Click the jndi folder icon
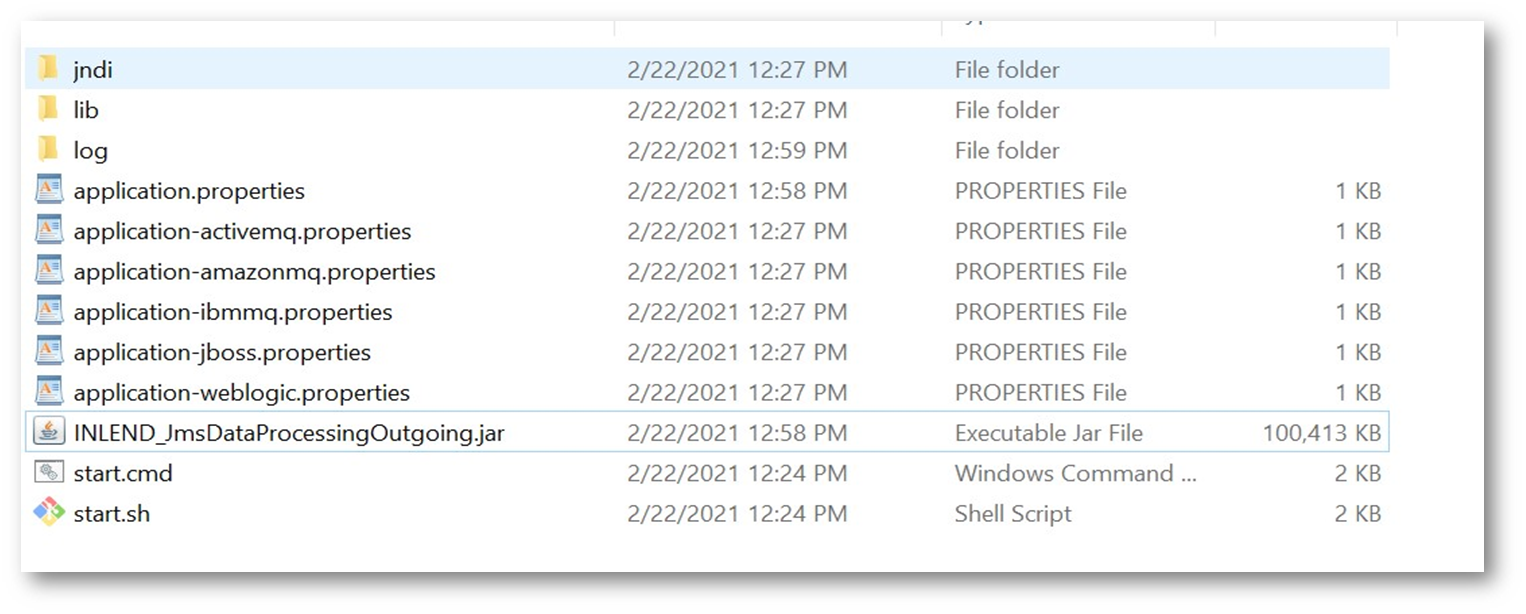Screen dimensions: 1526x614 pos(48,69)
